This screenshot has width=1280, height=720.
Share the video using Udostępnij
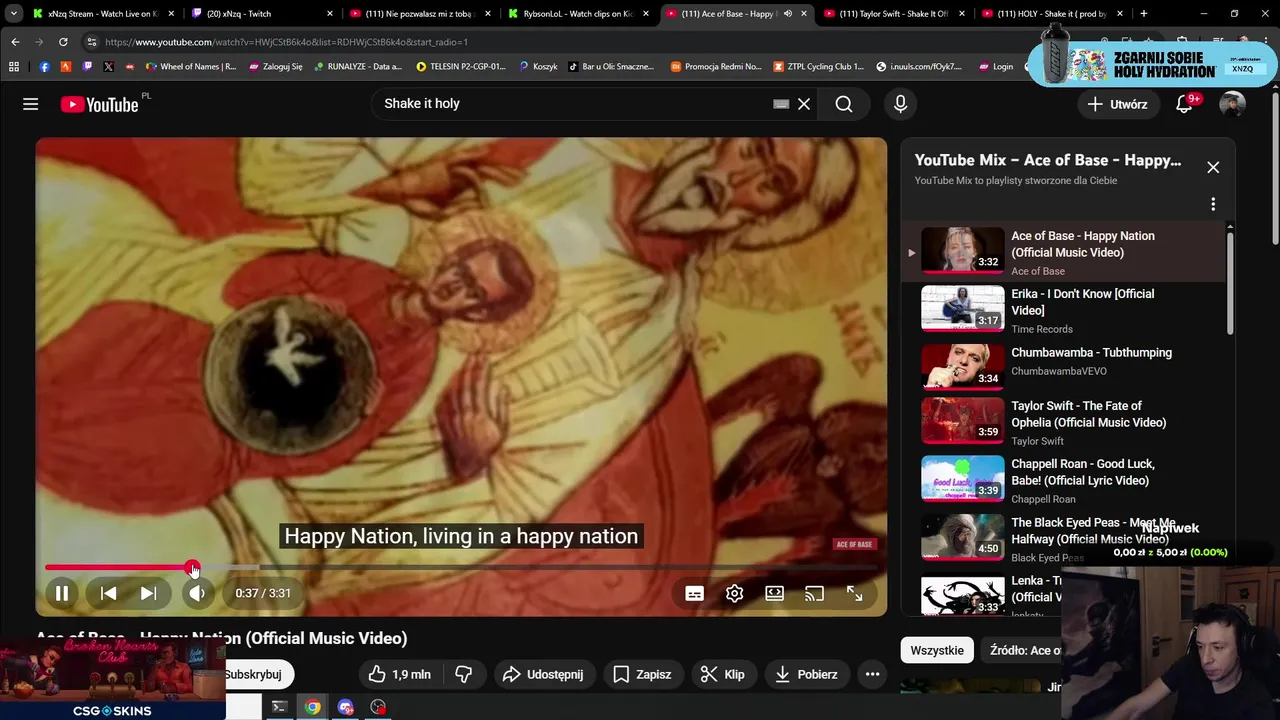[543, 674]
